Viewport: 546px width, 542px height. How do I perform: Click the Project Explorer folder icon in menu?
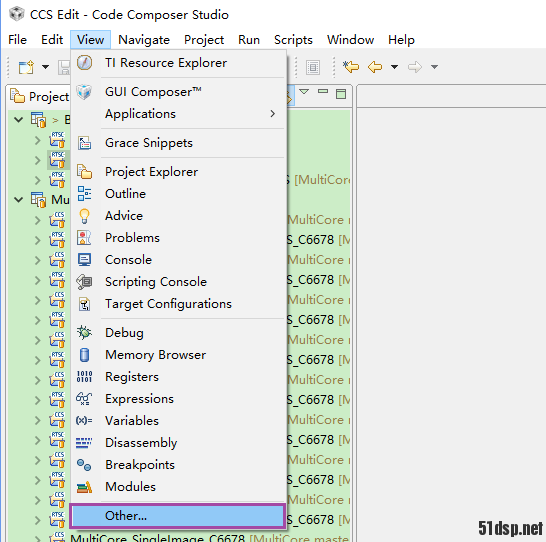[84, 172]
